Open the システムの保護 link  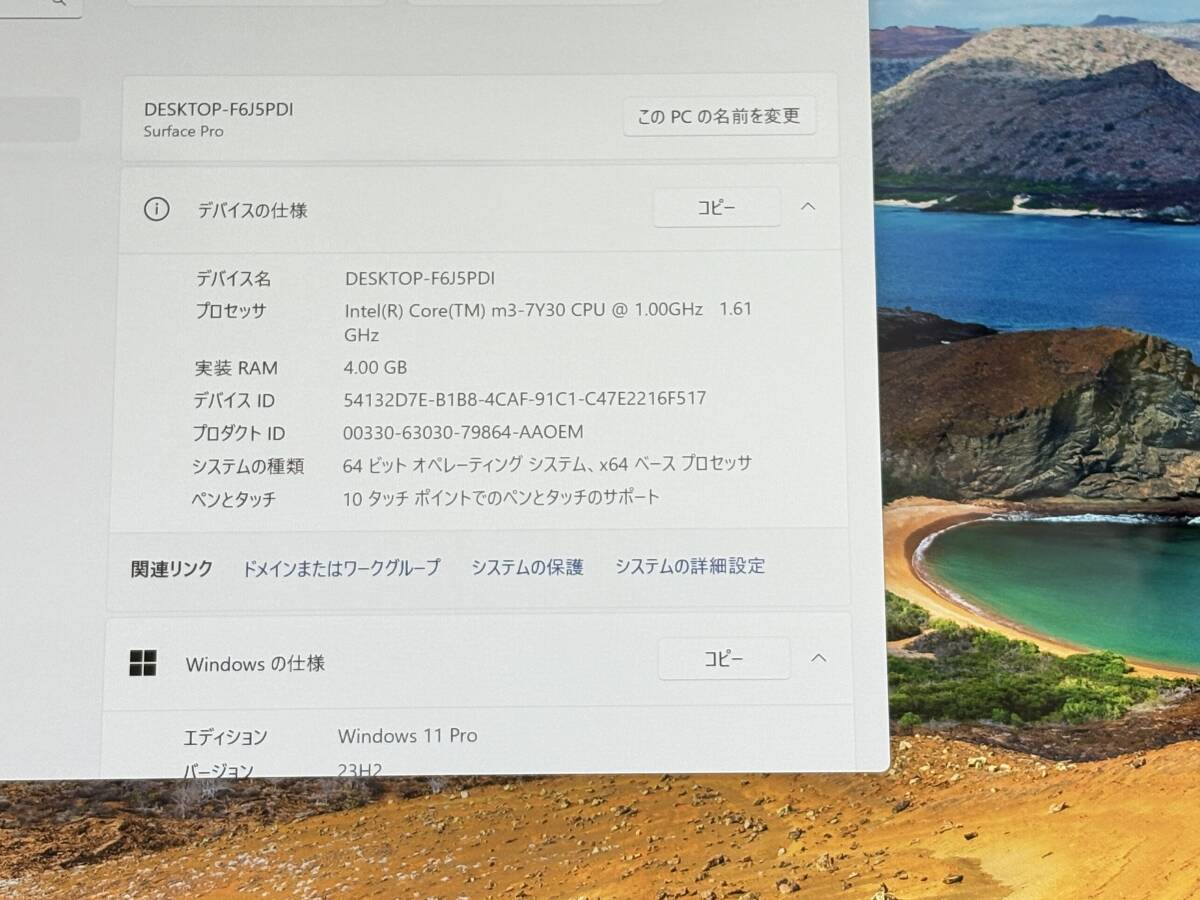point(527,567)
